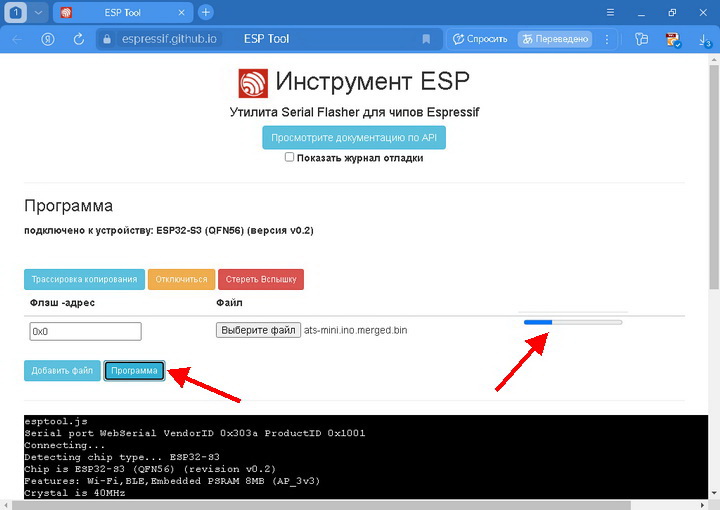Click the Espressif logo on the page
720x510 pixels.
[x=253, y=83]
